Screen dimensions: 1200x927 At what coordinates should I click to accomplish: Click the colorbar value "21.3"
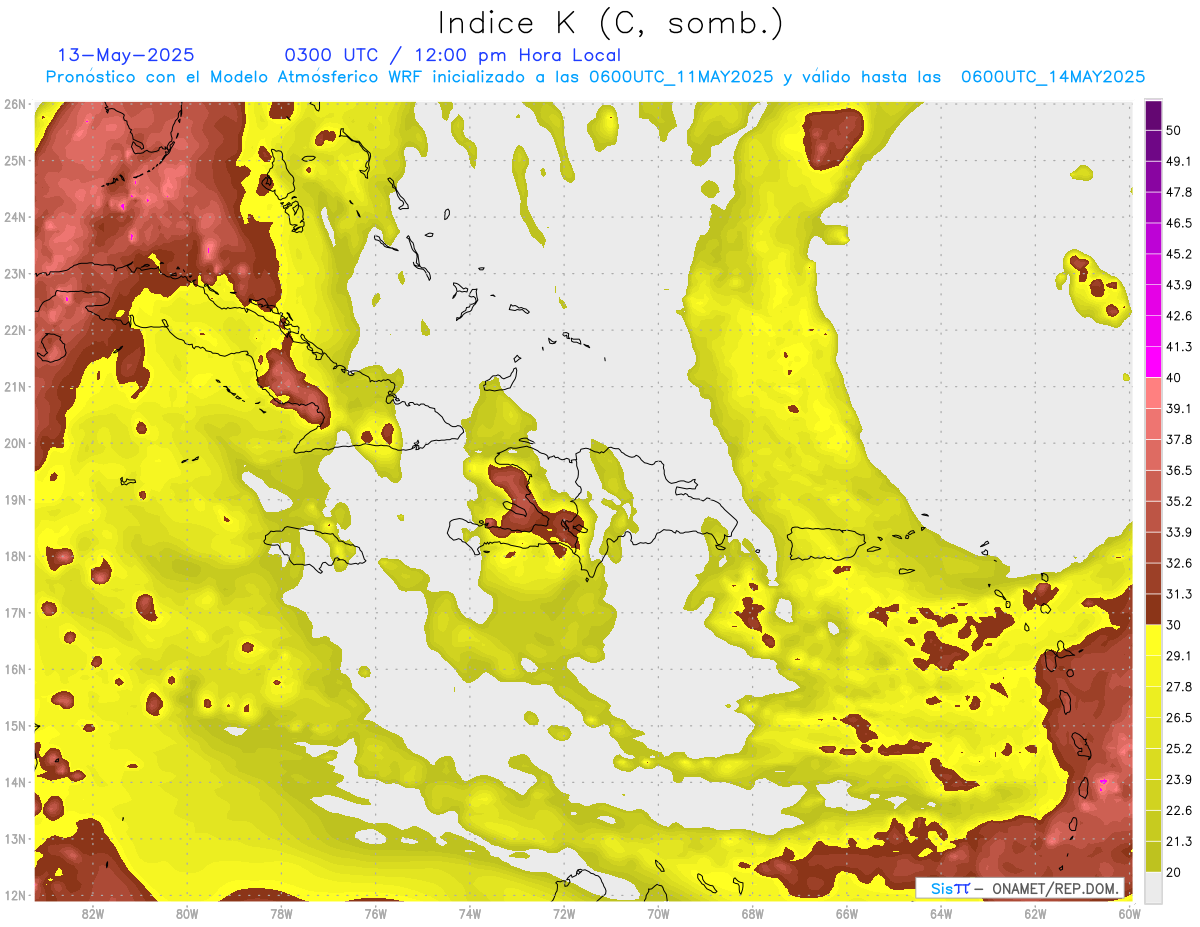(1179, 841)
